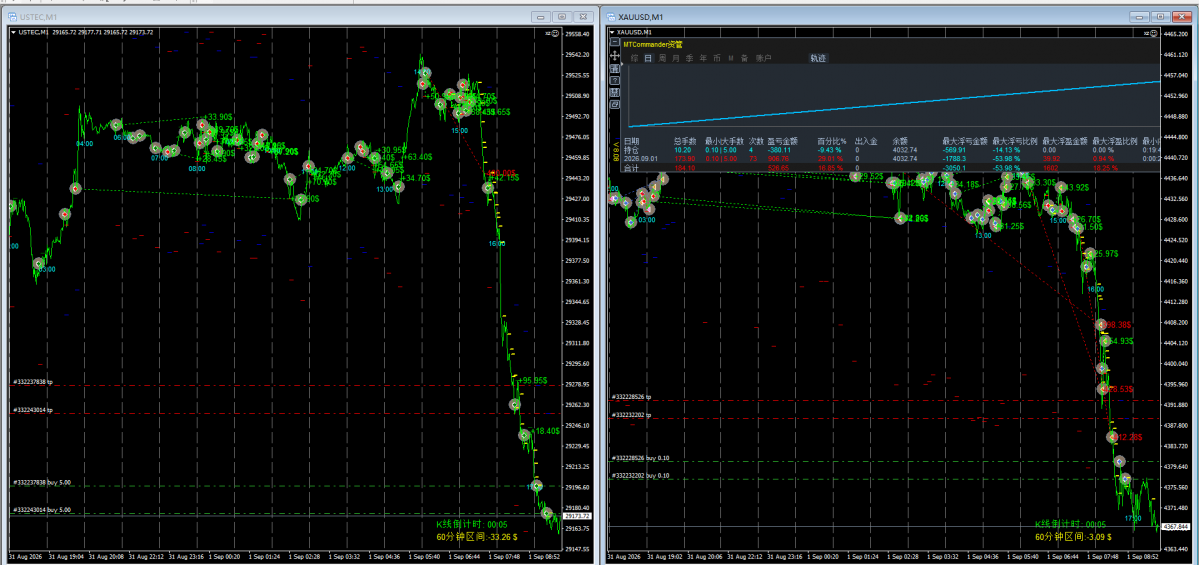Click the current price label 4367.844 on the XAUUSD axis

tap(1175, 527)
